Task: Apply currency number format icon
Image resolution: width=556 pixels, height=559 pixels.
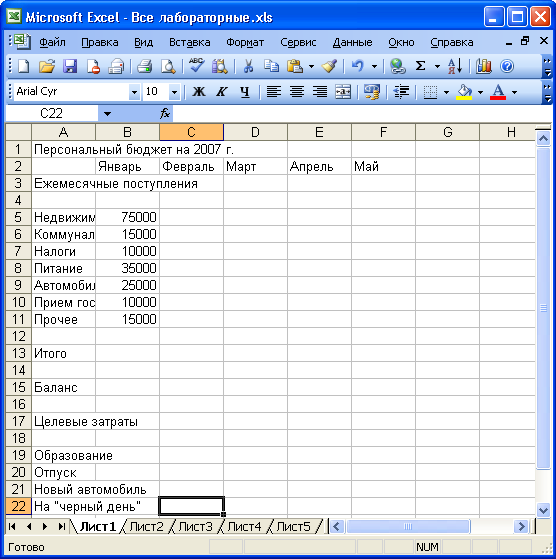Action: [x=371, y=92]
